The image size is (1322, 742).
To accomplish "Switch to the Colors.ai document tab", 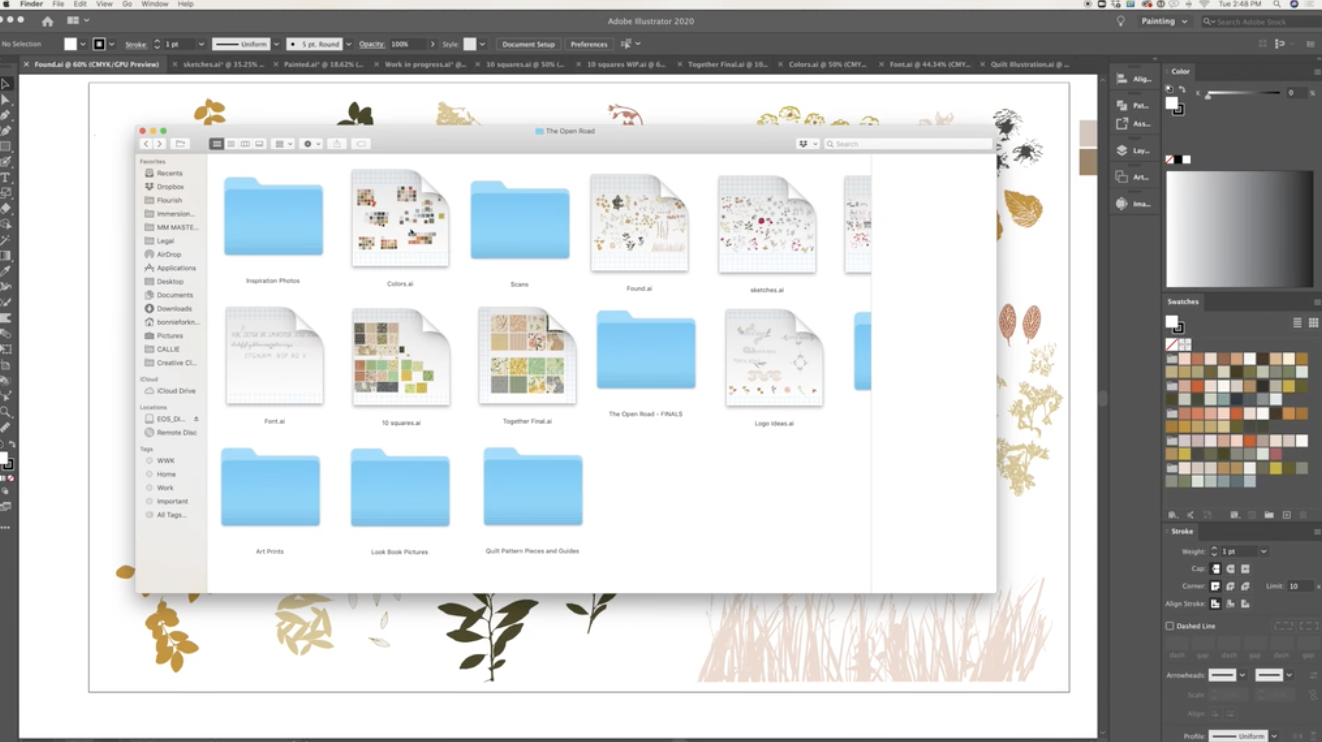I will [826, 64].
